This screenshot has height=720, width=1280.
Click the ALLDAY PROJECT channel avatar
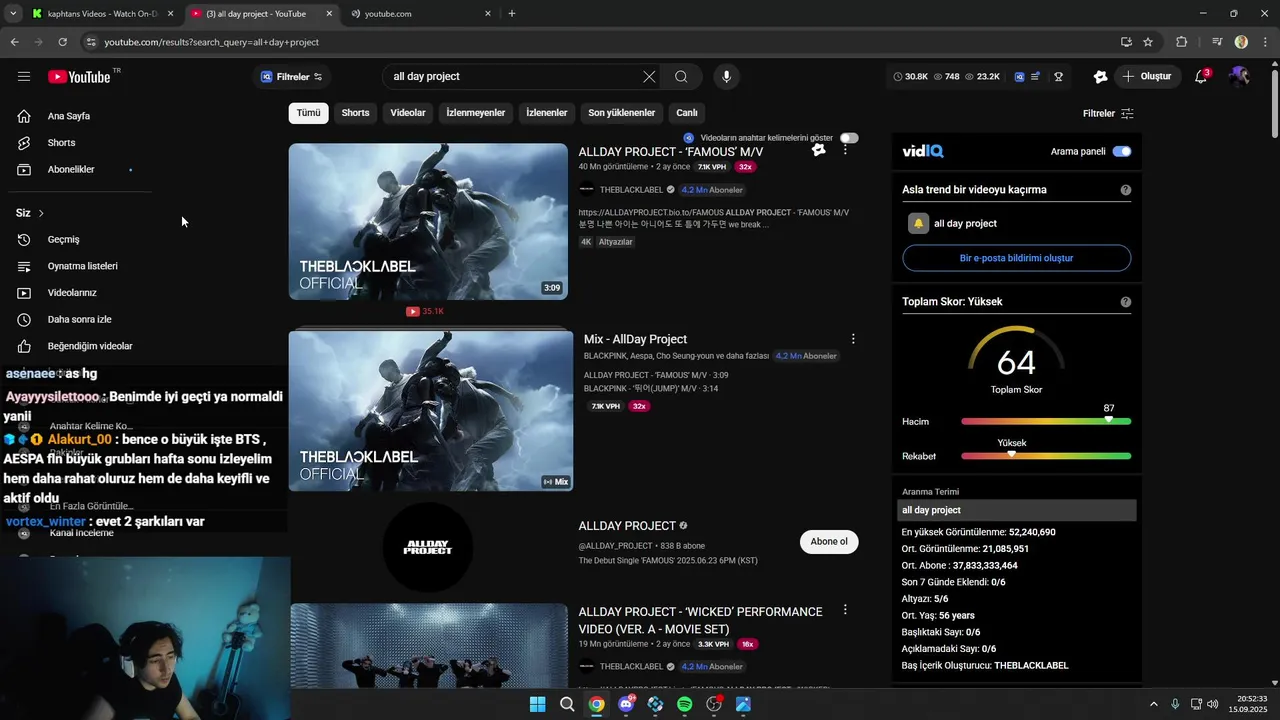428,547
